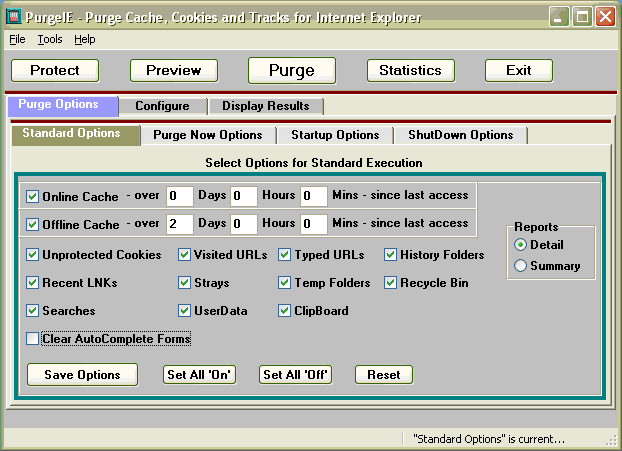Open the ShutDown Options sub-tab
Image resolution: width=622 pixels, height=451 pixels.
(461, 135)
